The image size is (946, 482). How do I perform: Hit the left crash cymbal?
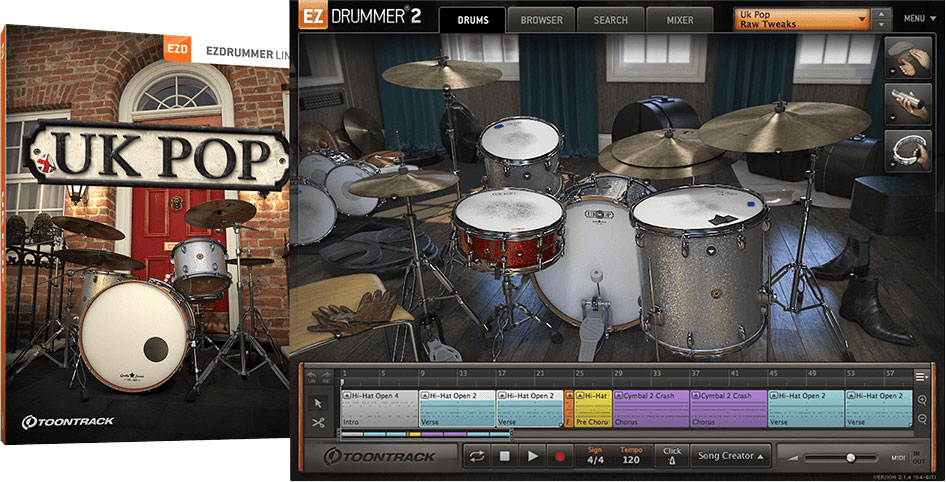pos(442,74)
